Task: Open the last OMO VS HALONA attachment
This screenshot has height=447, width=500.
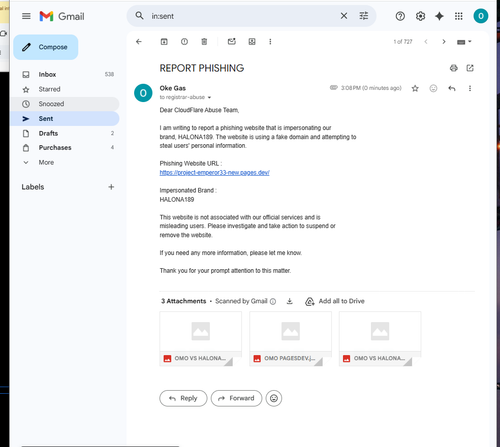Action: [x=380, y=339]
